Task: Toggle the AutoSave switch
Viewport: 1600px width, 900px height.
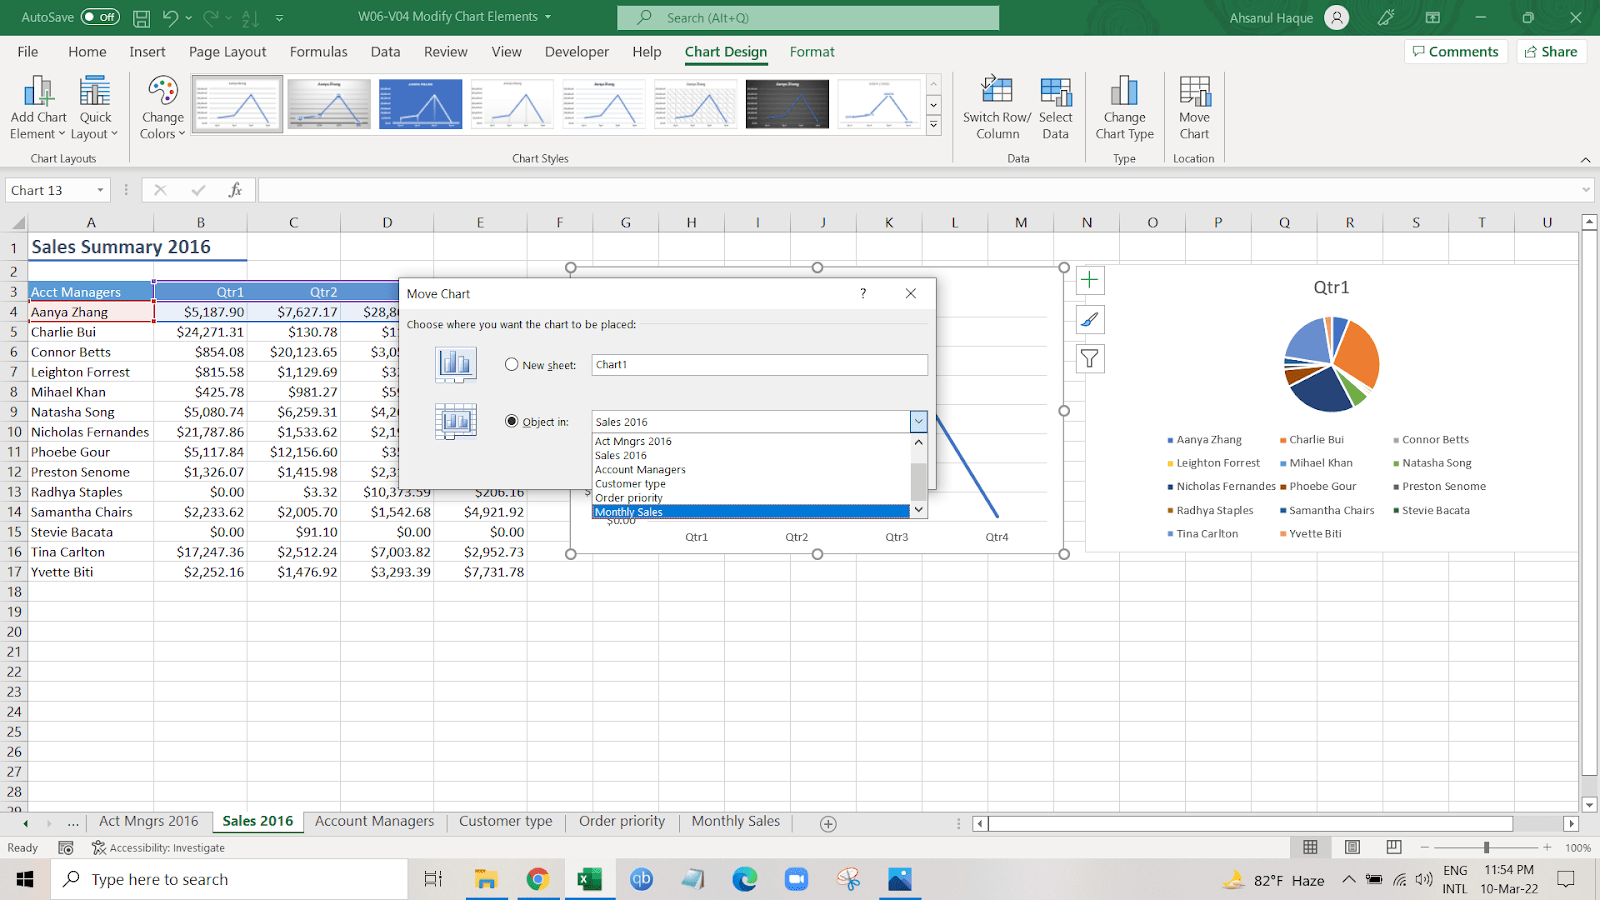Action: 100,17
